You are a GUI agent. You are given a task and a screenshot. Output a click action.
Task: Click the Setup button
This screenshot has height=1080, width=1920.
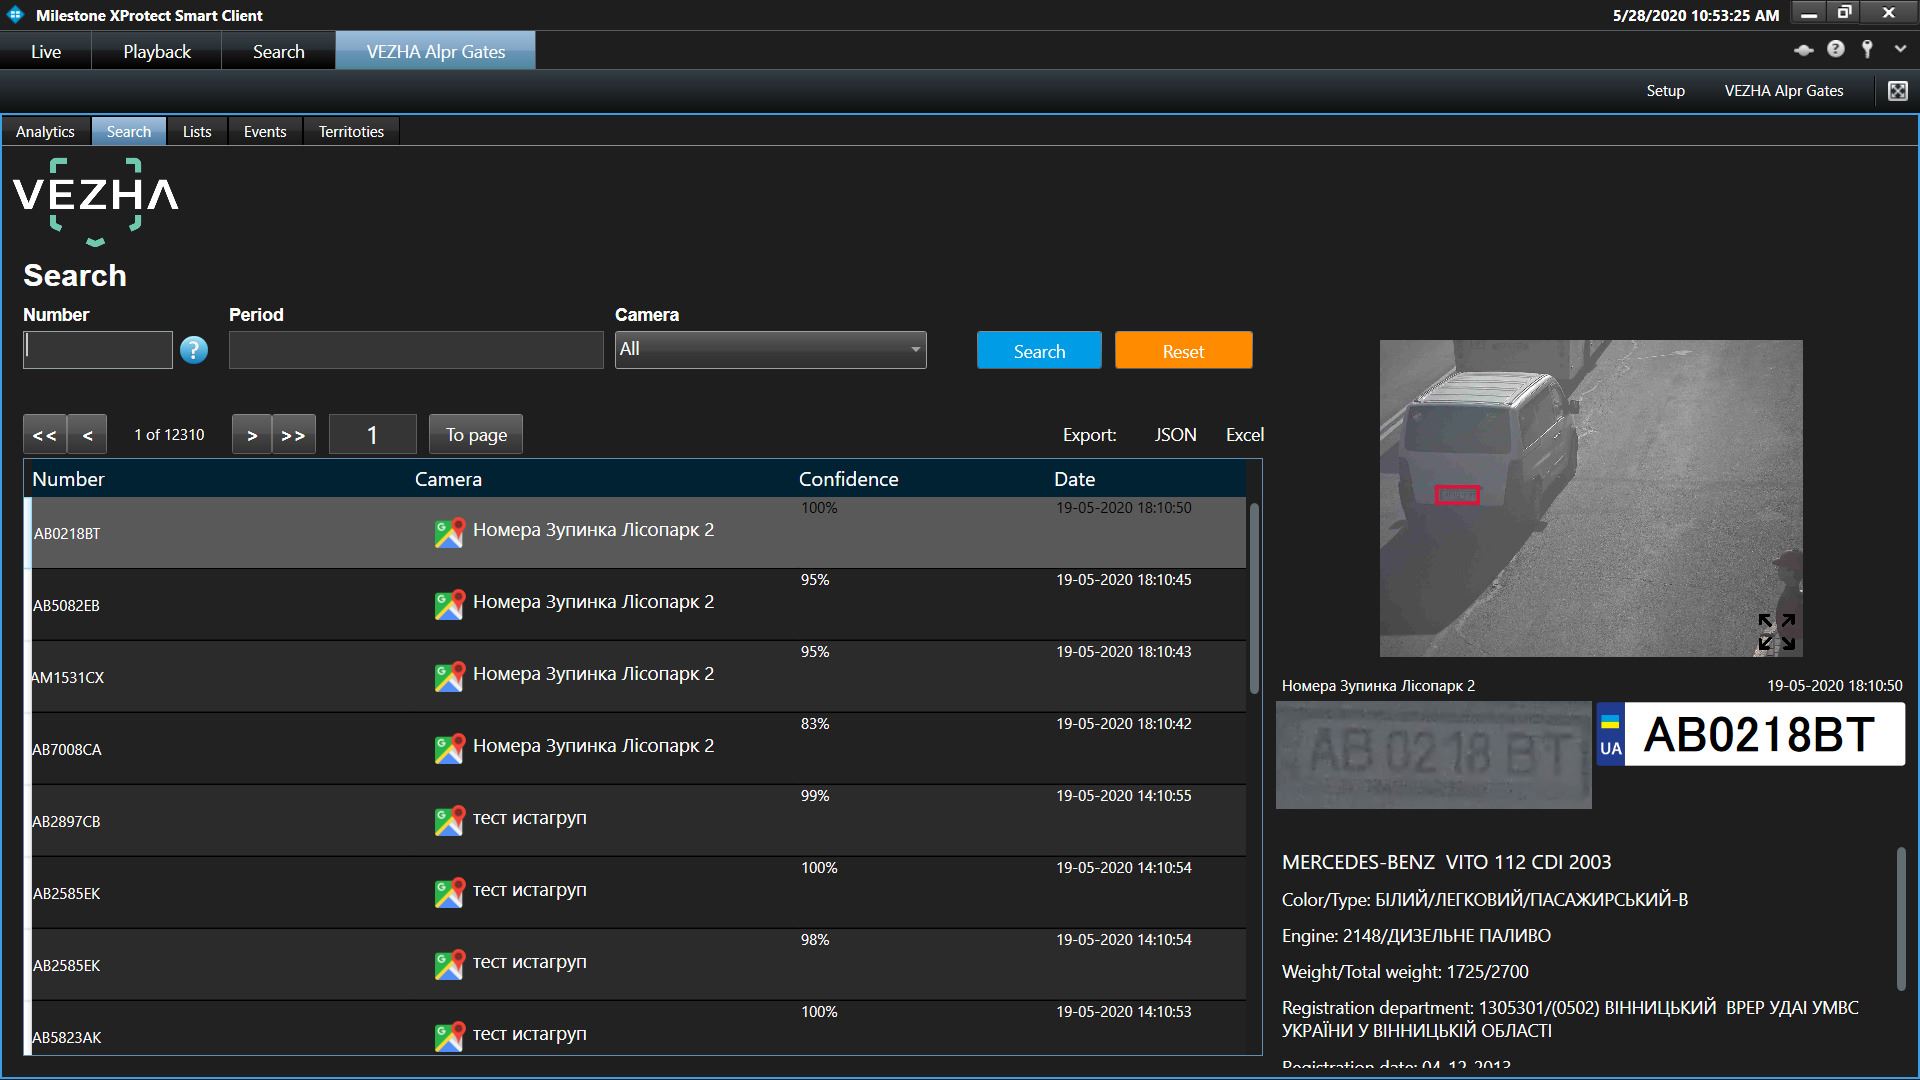tap(1665, 90)
